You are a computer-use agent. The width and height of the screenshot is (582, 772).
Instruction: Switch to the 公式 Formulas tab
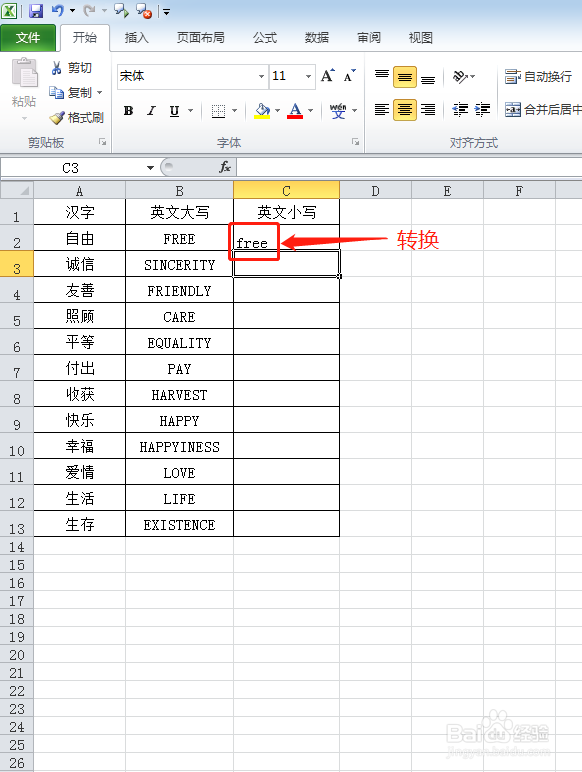coord(265,38)
